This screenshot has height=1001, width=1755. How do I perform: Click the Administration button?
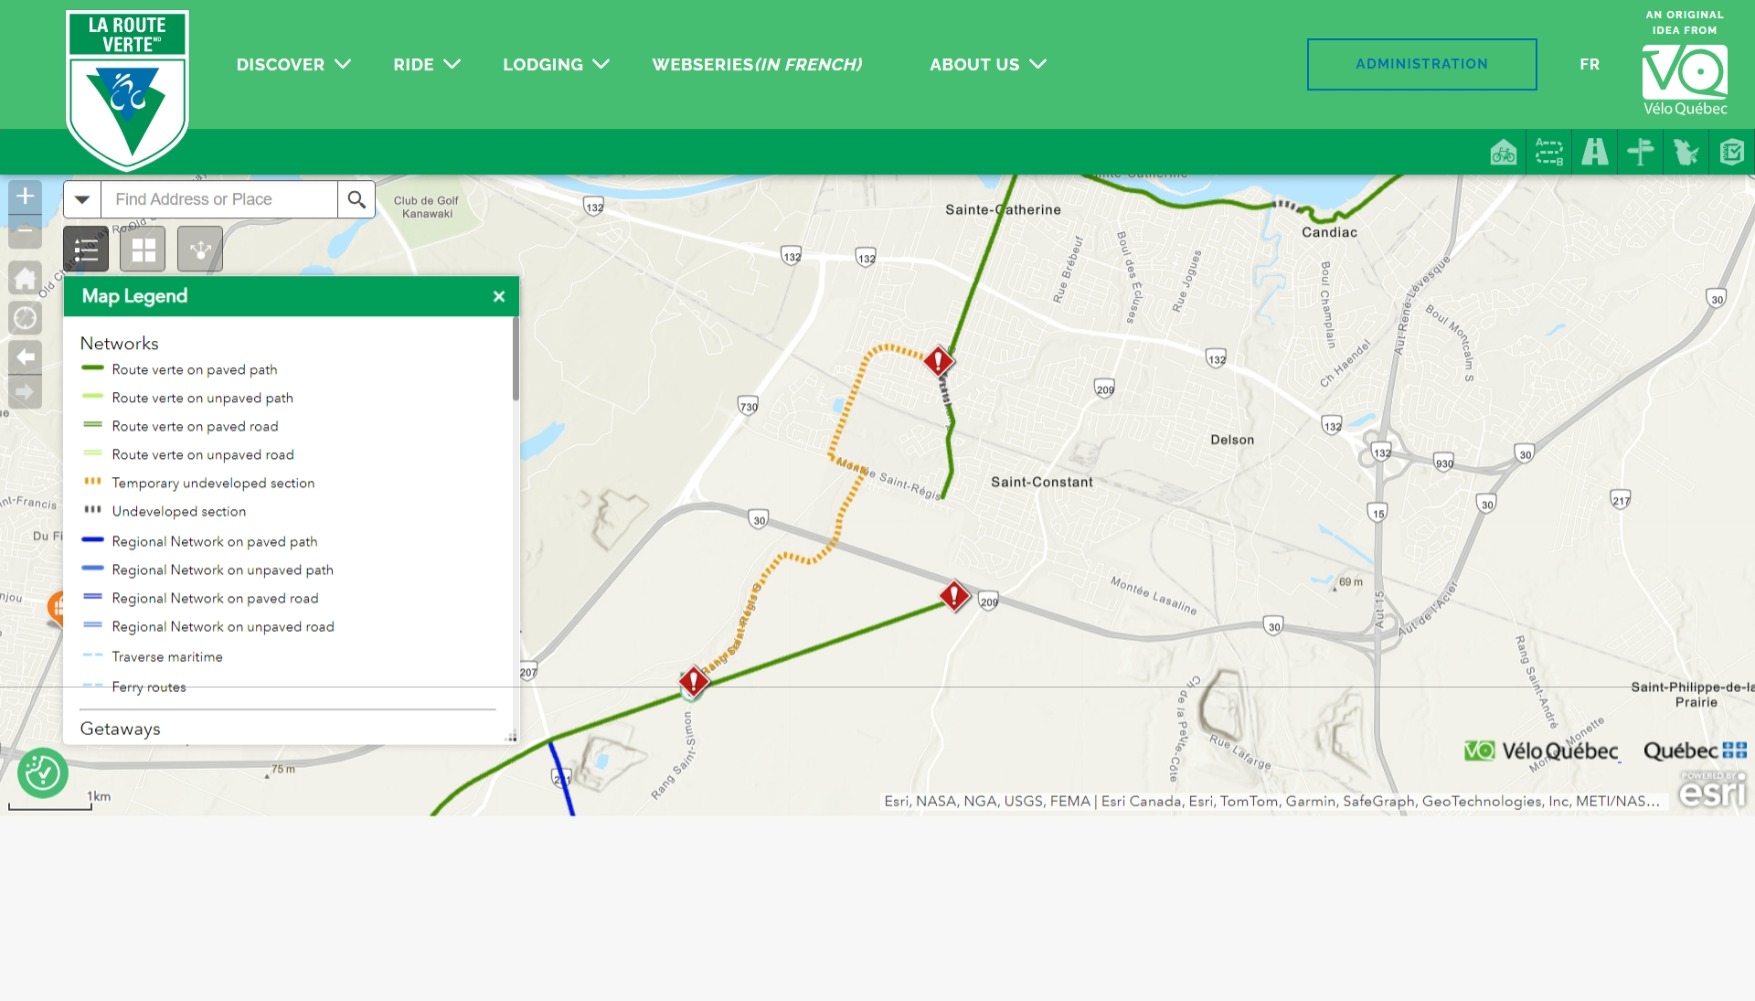(1421, 64)
